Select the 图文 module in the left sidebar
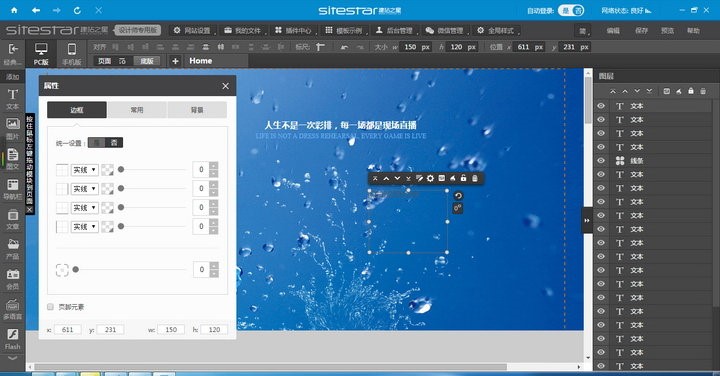Screen dimensions: 720x376 coord(12,158)
